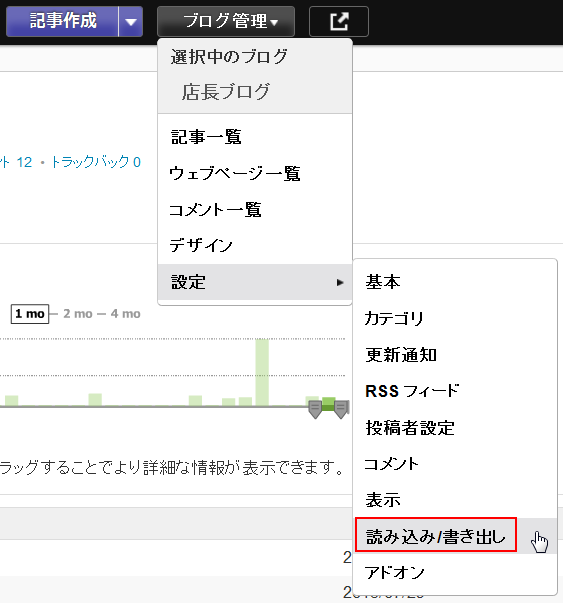This screenshot has width=563, height=603.
Task: Open 記事一覧 from the menu
Action: tap(255, 137)
